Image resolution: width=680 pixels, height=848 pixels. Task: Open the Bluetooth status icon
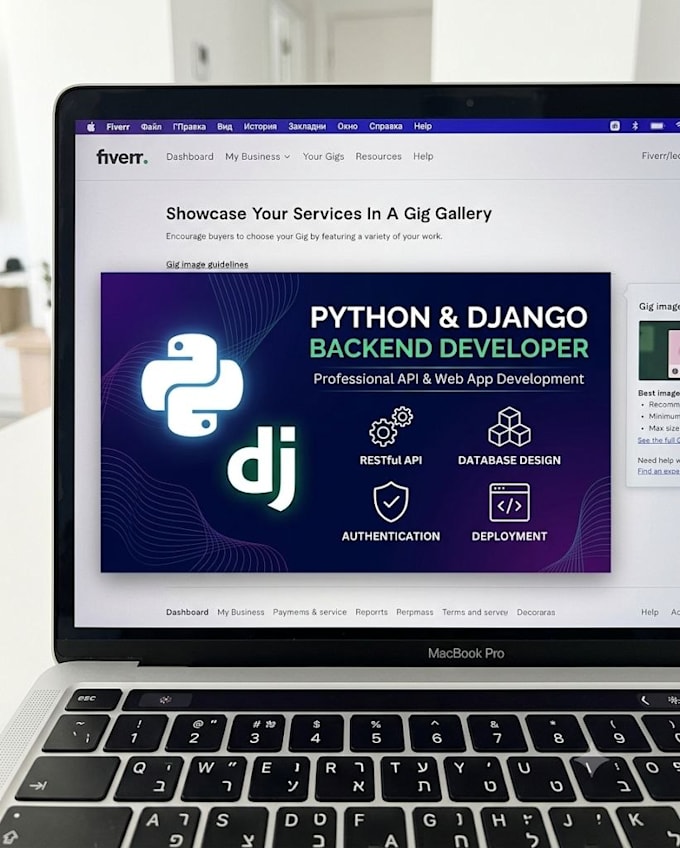(635, 125)
